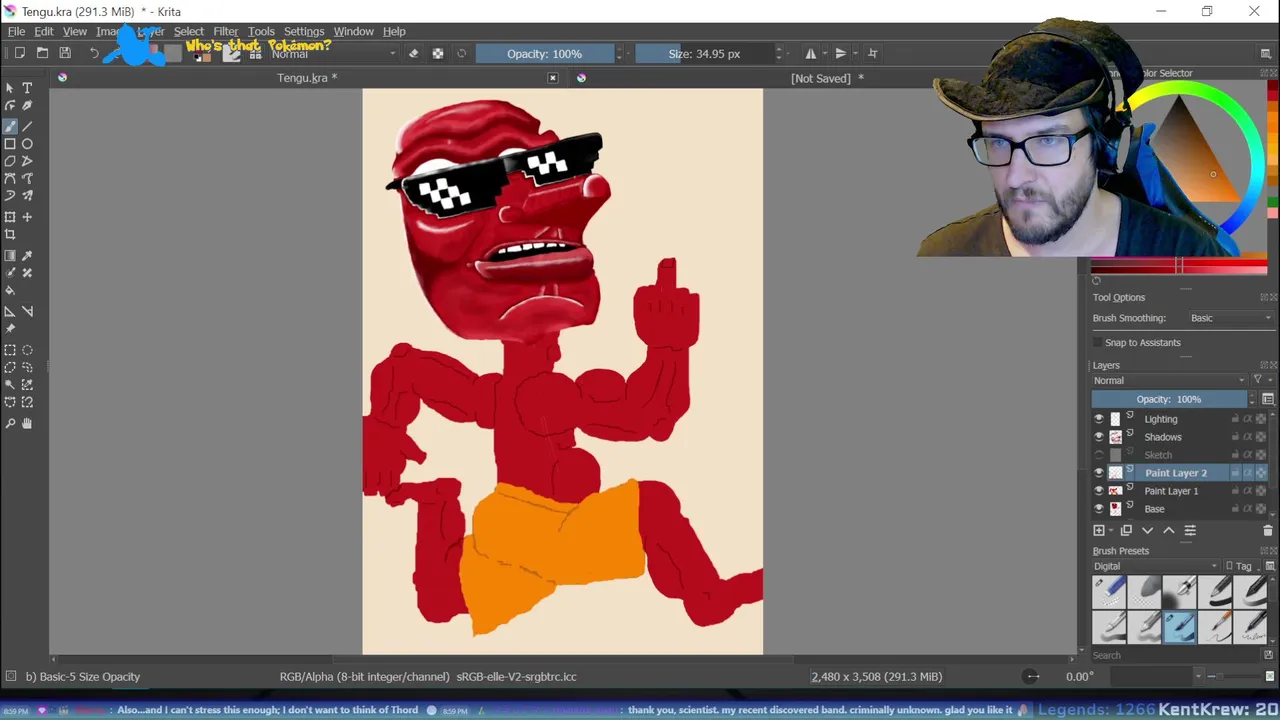Screen dimensions: 1280x720
Task: Switch to the Tengu.kra document tab
Action: (x=307, y=78)
